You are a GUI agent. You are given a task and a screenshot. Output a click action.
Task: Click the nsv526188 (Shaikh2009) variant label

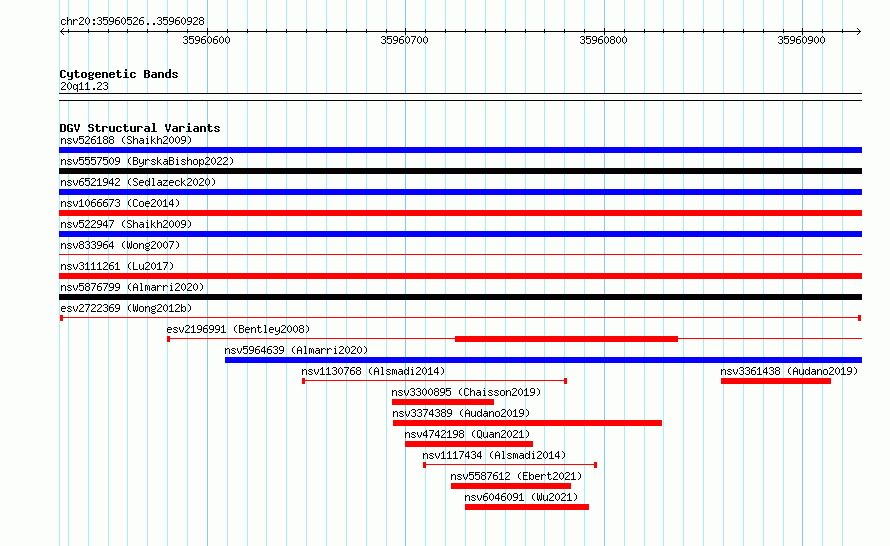[126, 140]
